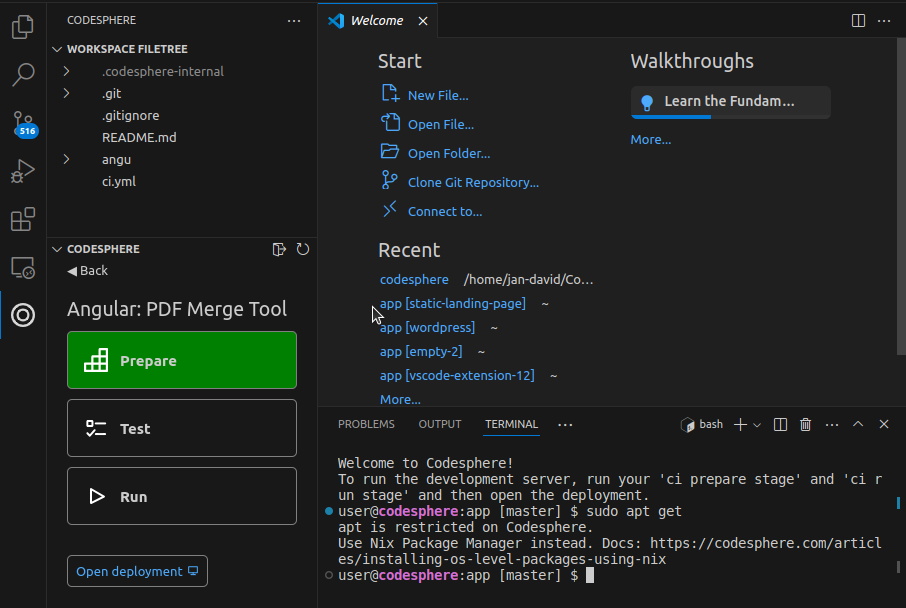Click the green Prepare button
Screen dimensions: 906x608
click(x=182, y=360)
